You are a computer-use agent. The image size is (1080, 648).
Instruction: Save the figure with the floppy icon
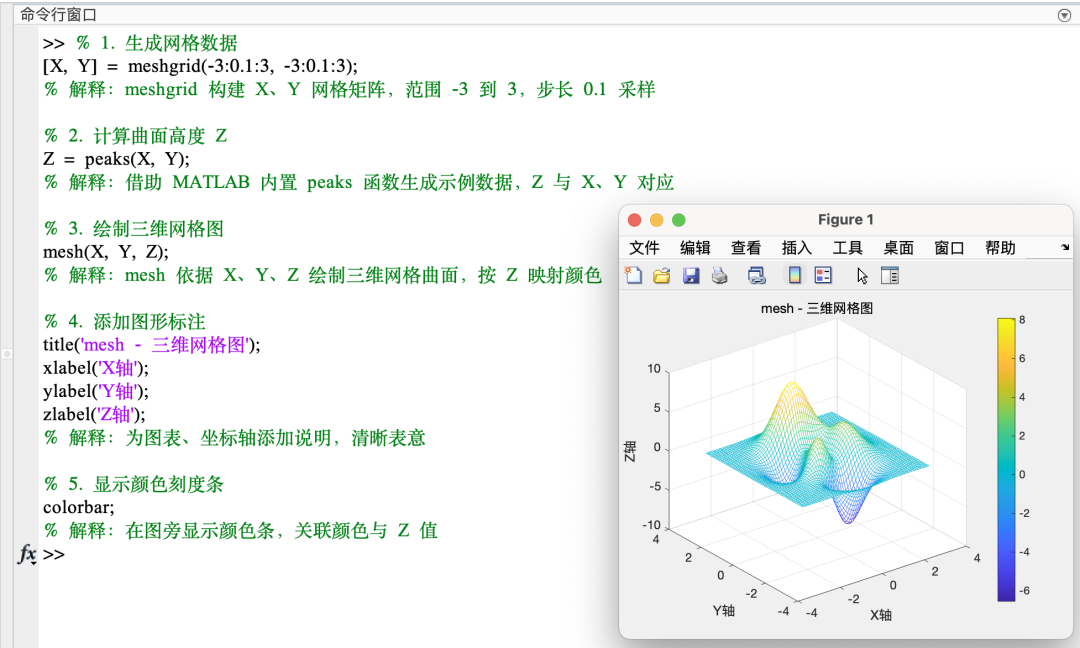pos(690,275)
